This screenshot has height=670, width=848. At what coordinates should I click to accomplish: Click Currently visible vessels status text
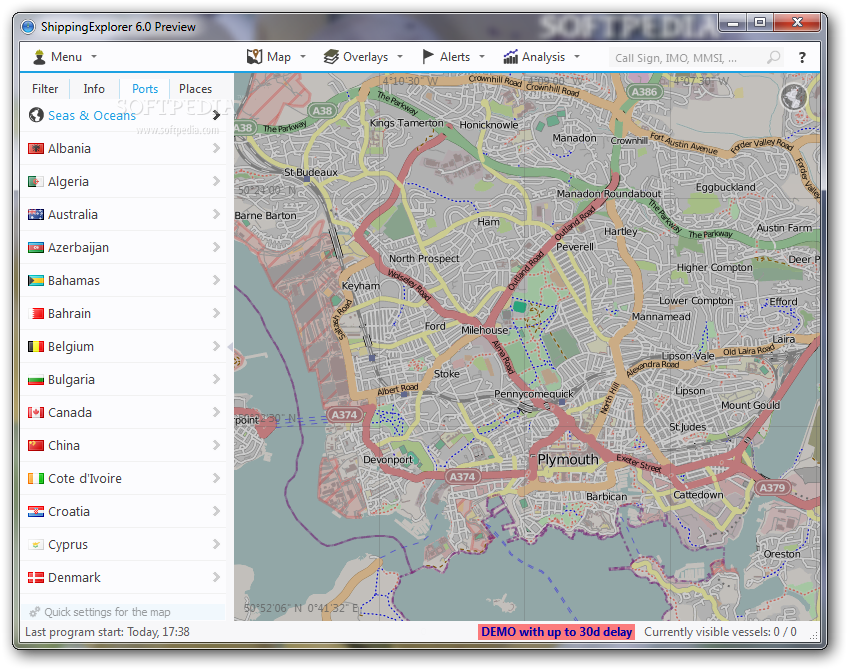point(720,632)
